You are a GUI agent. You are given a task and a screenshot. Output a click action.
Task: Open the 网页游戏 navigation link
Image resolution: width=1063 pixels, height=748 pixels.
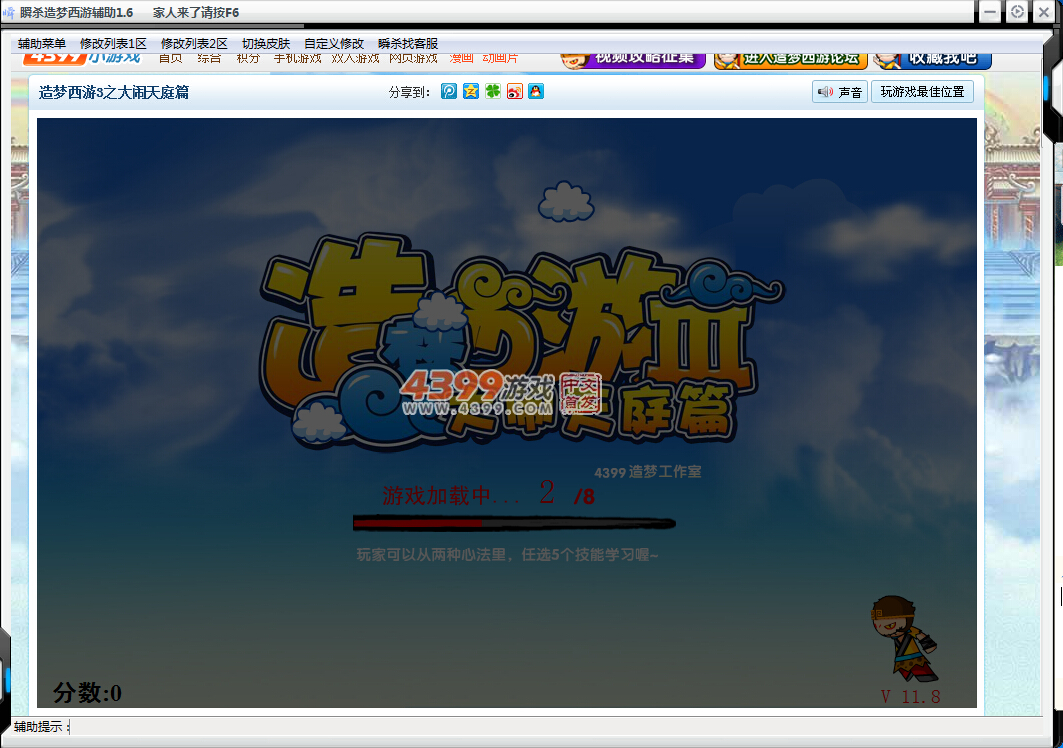pyautogui.click(x=414, y=59)
